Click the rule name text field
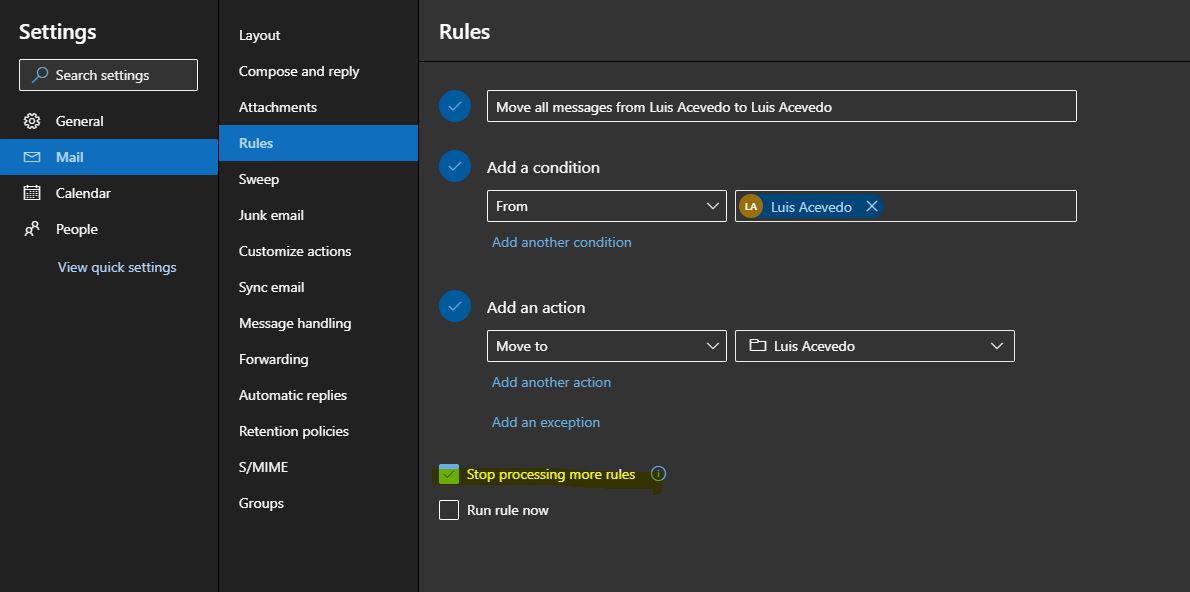 click(782, 106)
